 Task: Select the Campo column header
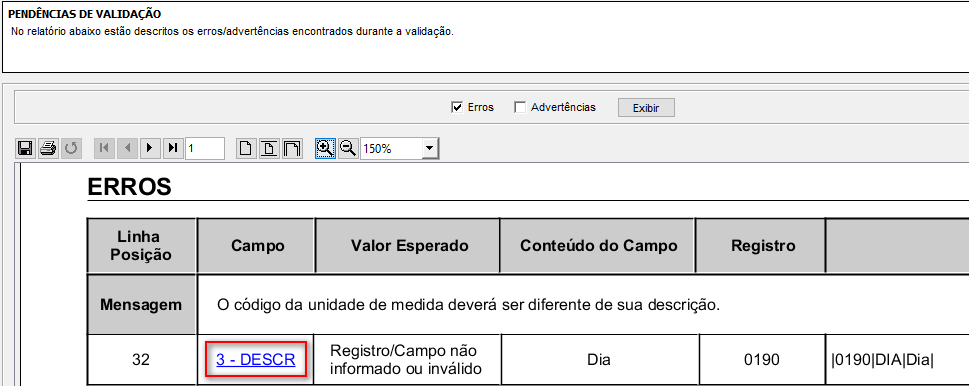(258, 246)
